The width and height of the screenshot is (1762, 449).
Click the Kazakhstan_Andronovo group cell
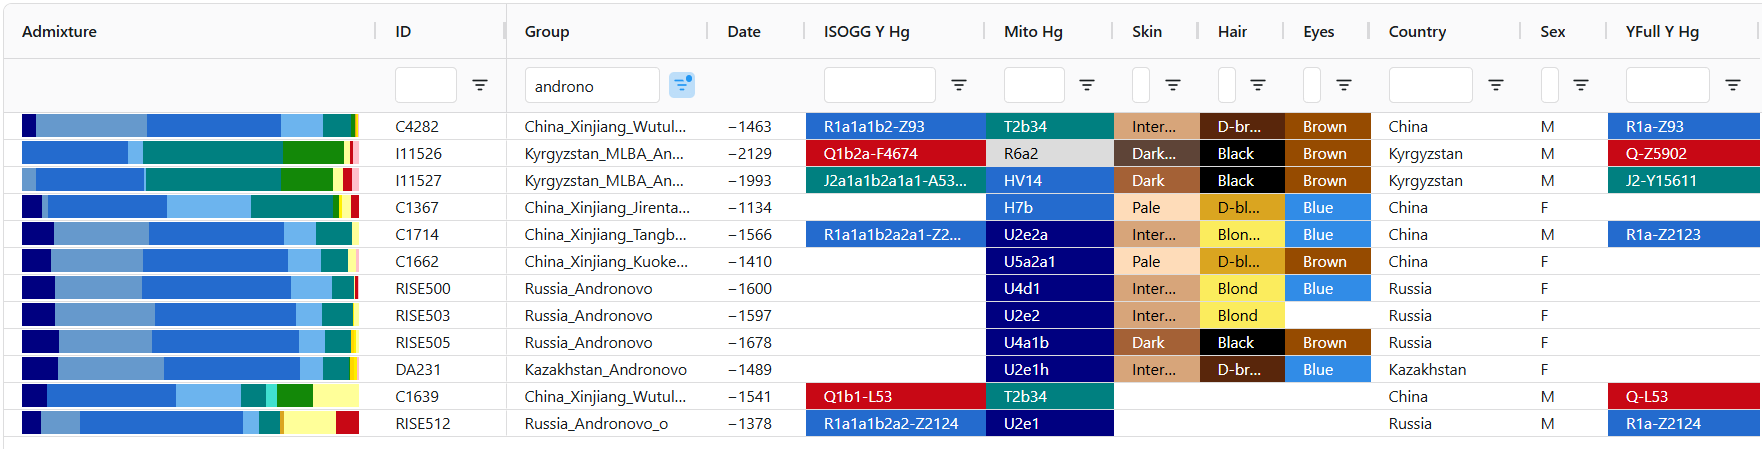pos(605,370)
